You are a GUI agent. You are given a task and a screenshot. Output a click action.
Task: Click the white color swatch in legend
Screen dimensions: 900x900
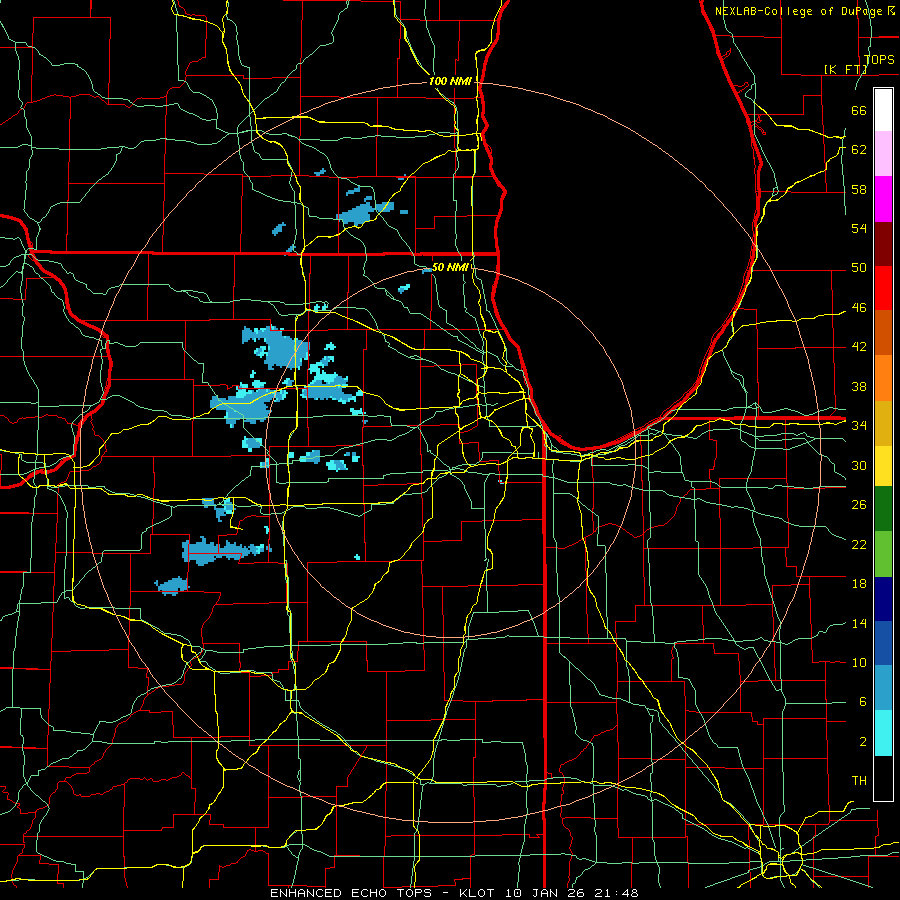coord(883,110)
